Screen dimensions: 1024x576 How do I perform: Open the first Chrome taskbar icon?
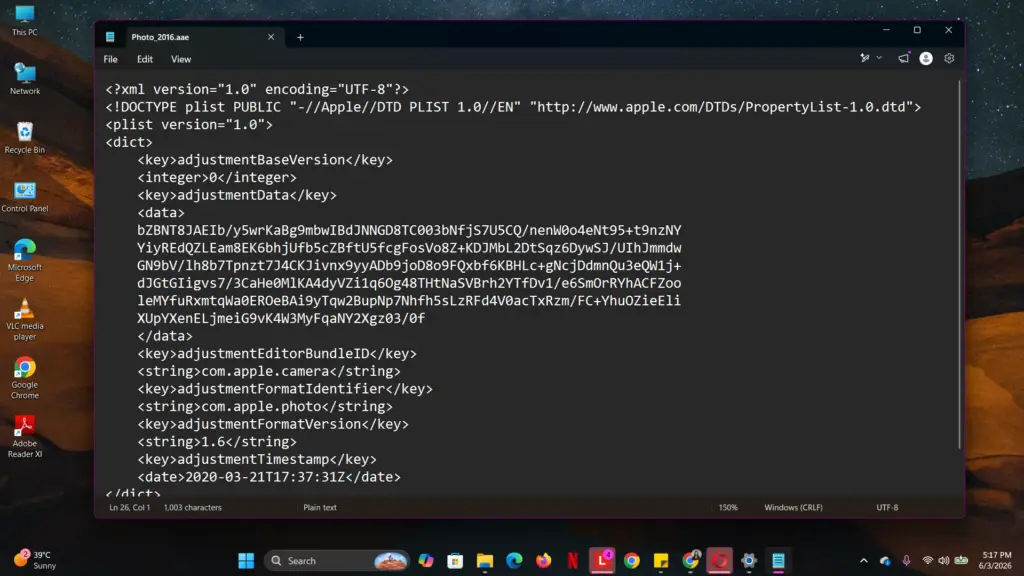(x=632, y=560)
